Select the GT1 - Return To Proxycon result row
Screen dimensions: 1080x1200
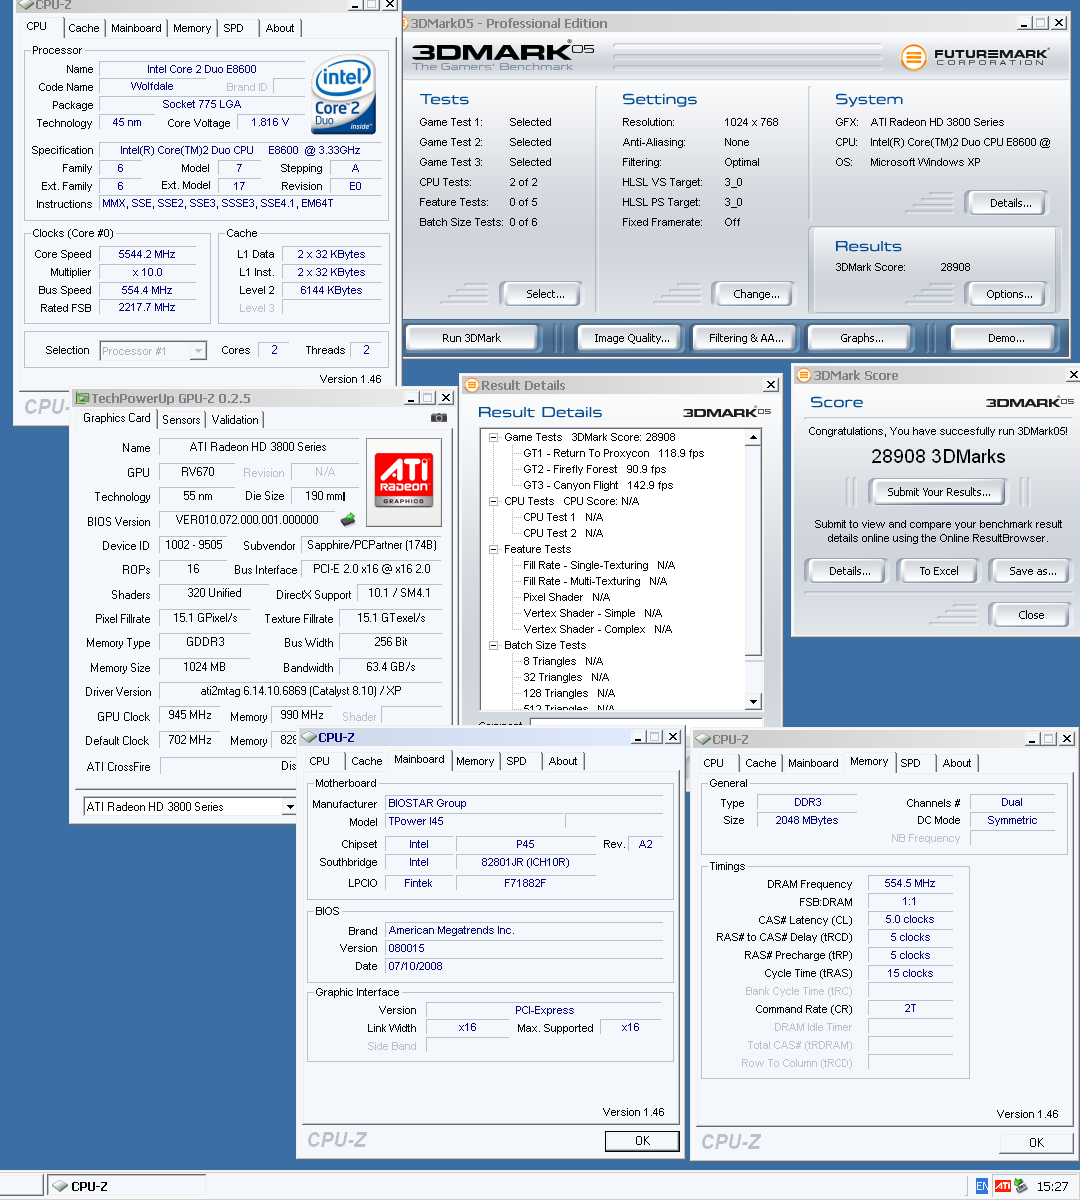614,453
